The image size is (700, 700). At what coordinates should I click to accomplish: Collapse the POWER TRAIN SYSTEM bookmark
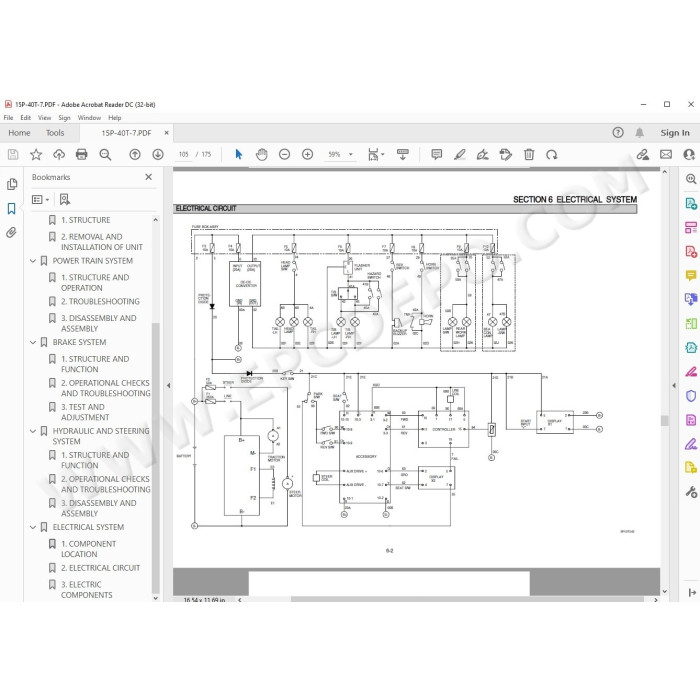pos(33,261)
